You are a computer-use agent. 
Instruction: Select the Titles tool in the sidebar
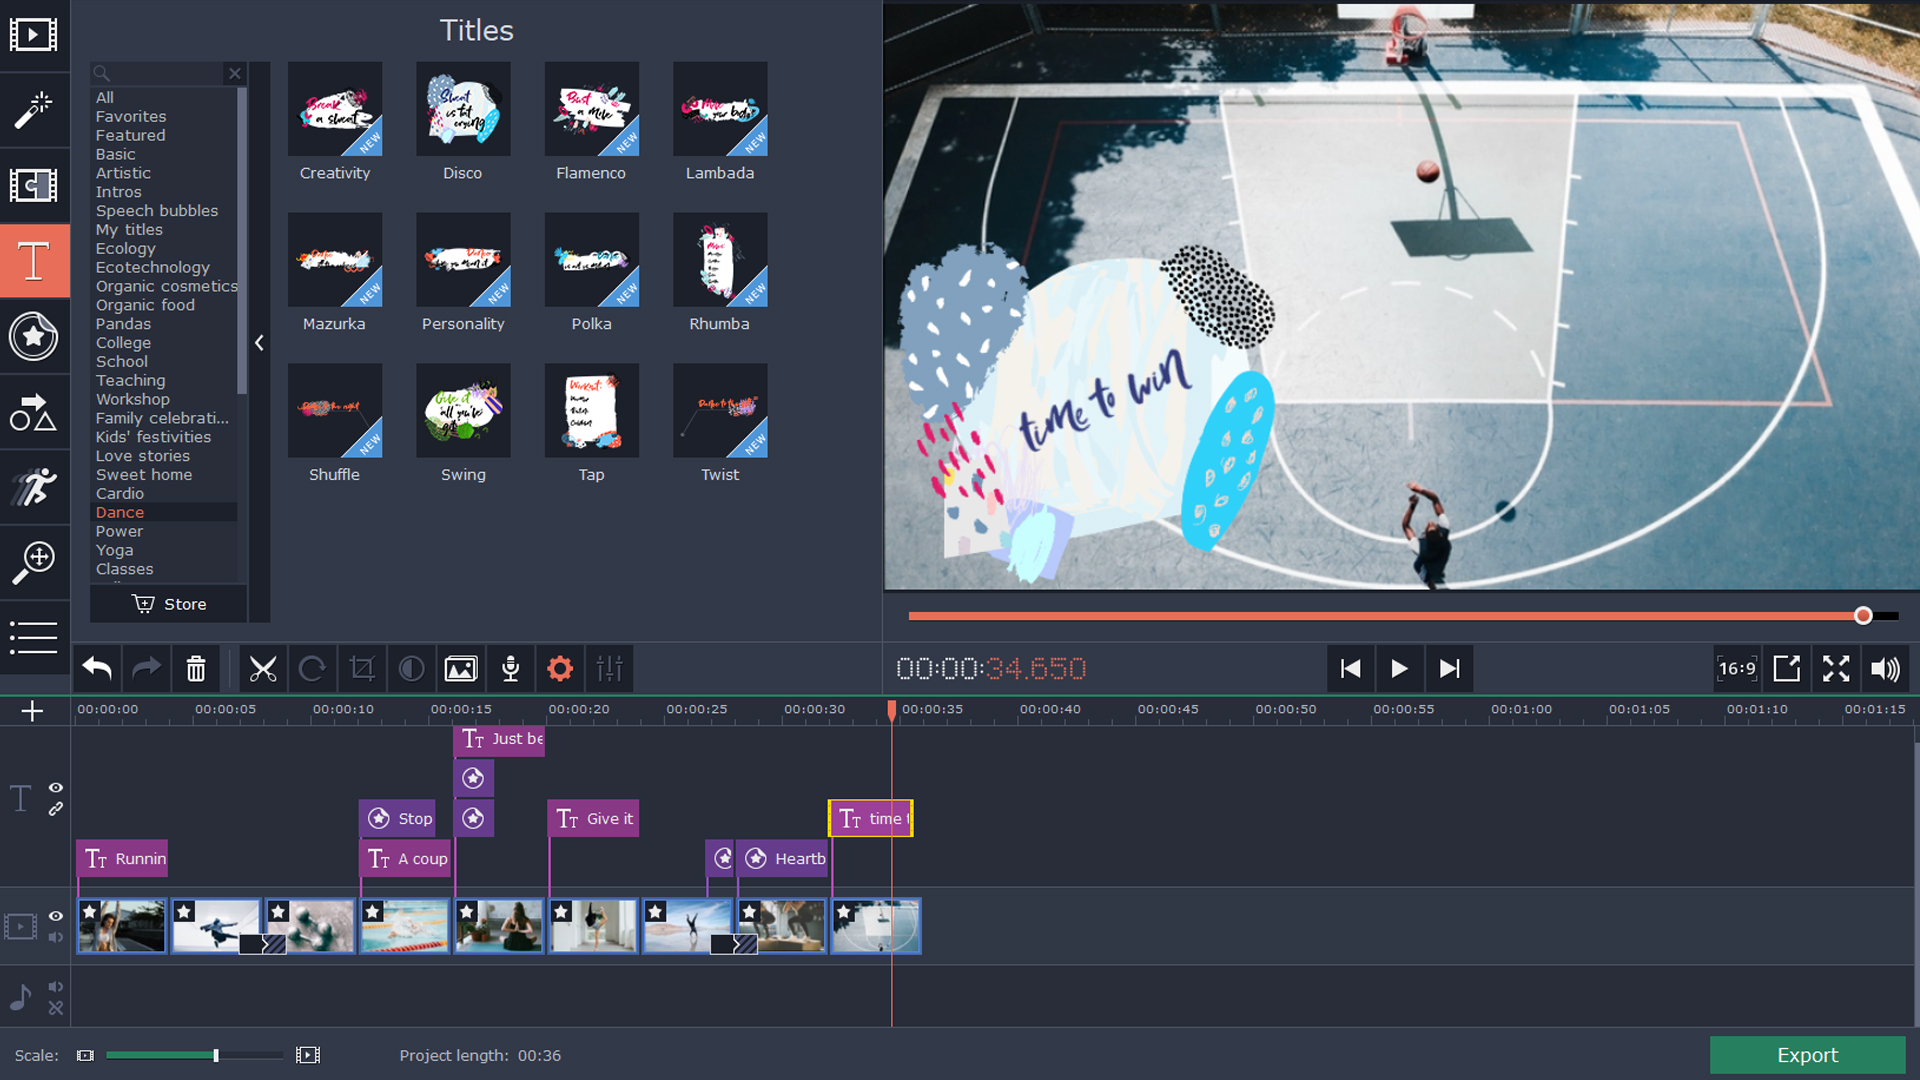click(35, 260)
